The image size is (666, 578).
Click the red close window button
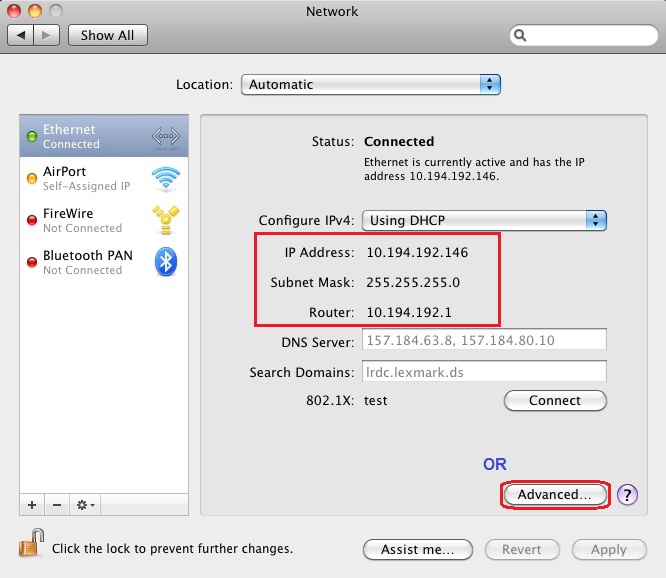pyautogui.click(x=14, y=11)
